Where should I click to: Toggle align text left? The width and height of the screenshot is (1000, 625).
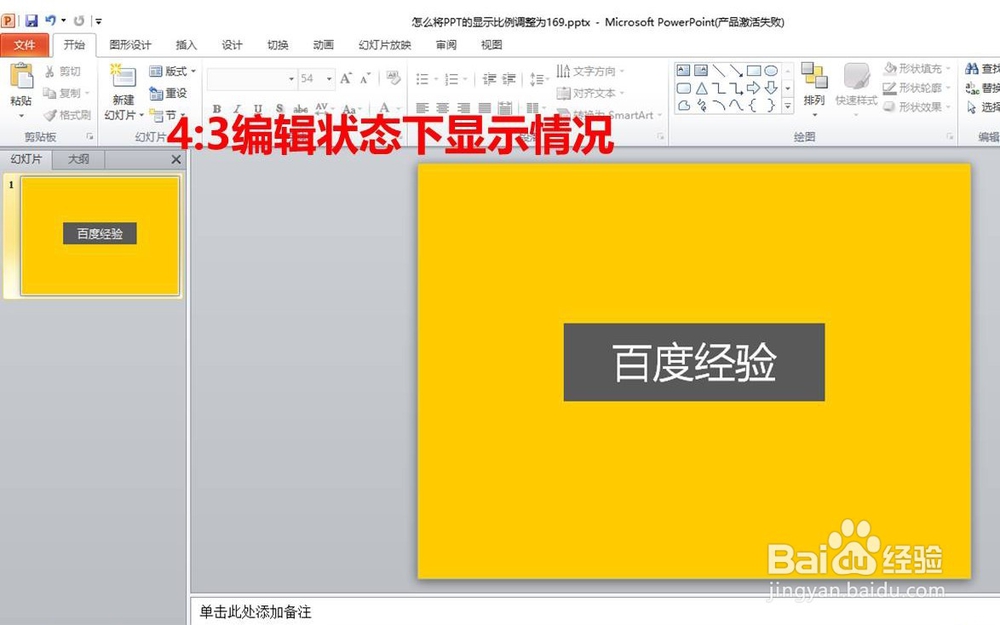[422, 108]
